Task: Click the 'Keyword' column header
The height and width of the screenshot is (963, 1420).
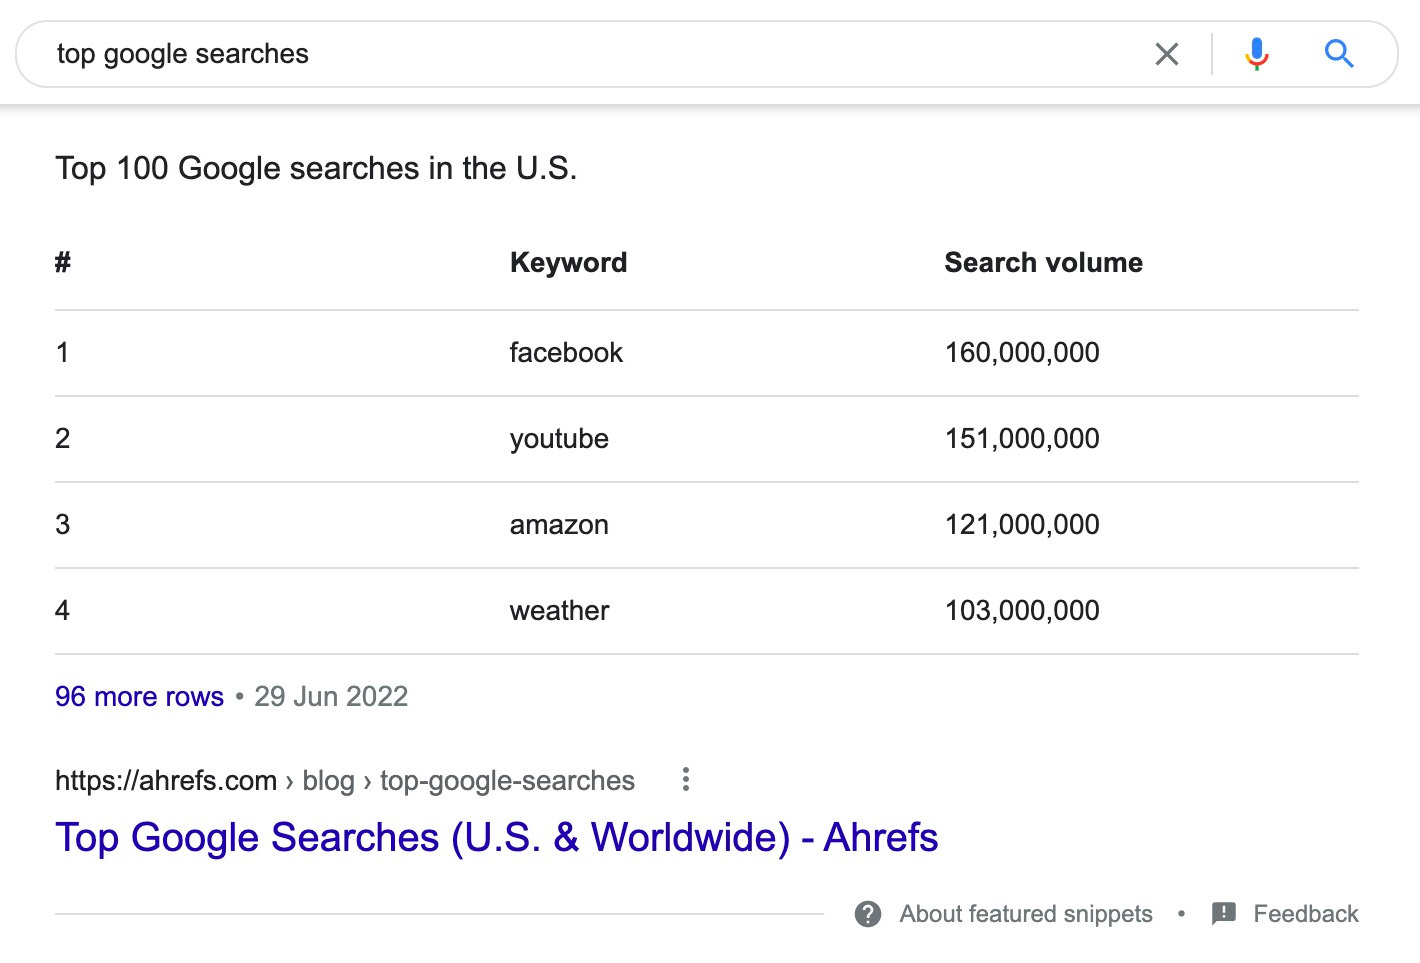Action: point(568,262)
